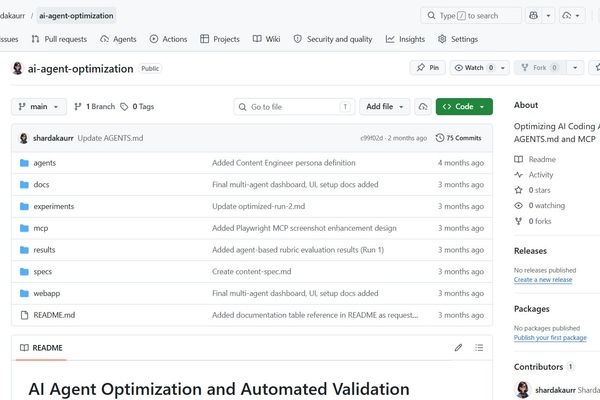Expand the Fork options dropdown arrow
Screen dimensions: 600x400
(575, 68)
